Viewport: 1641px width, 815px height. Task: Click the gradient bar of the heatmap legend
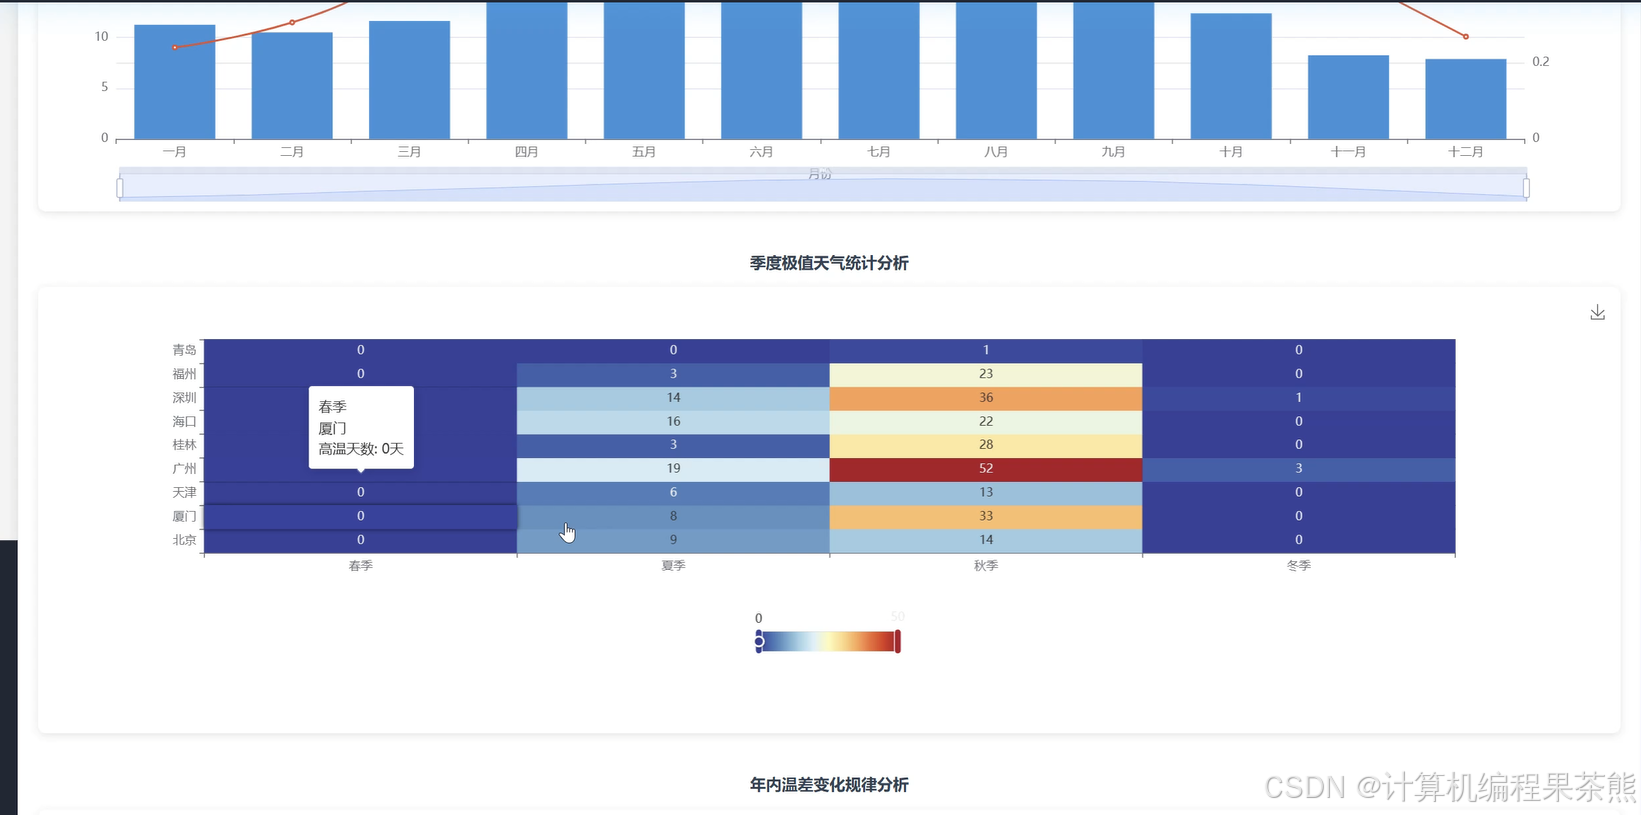tap(828, 641)
